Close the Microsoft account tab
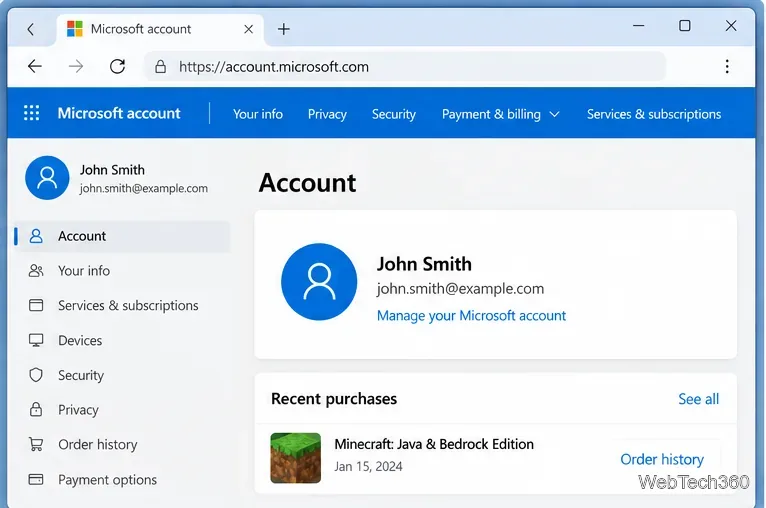This screenshot has width=766, height=508. click(248, 29)
